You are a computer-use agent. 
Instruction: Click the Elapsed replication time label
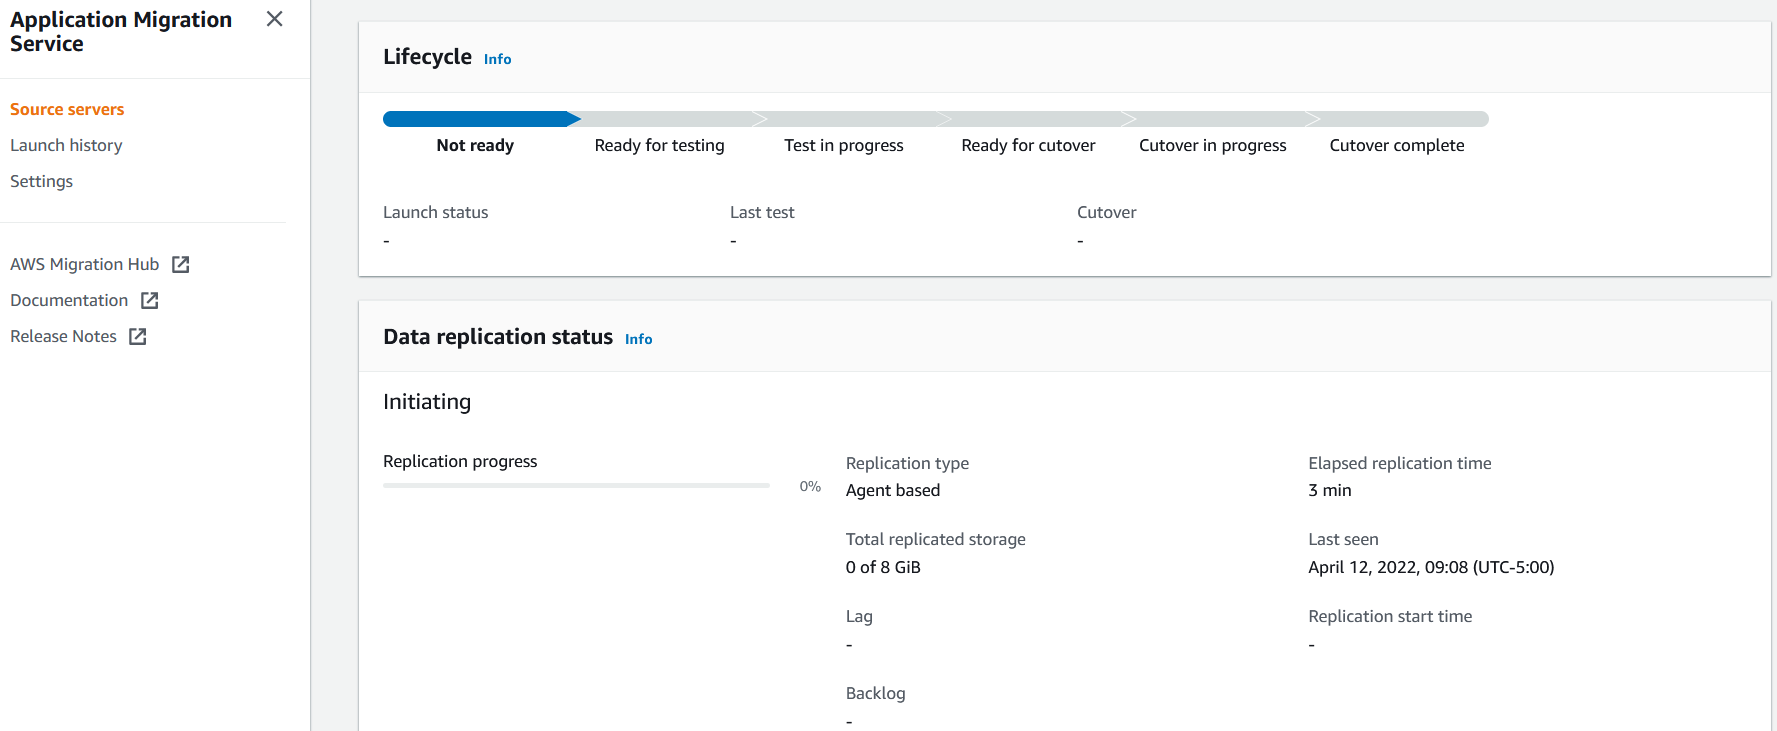[1399, 463]
